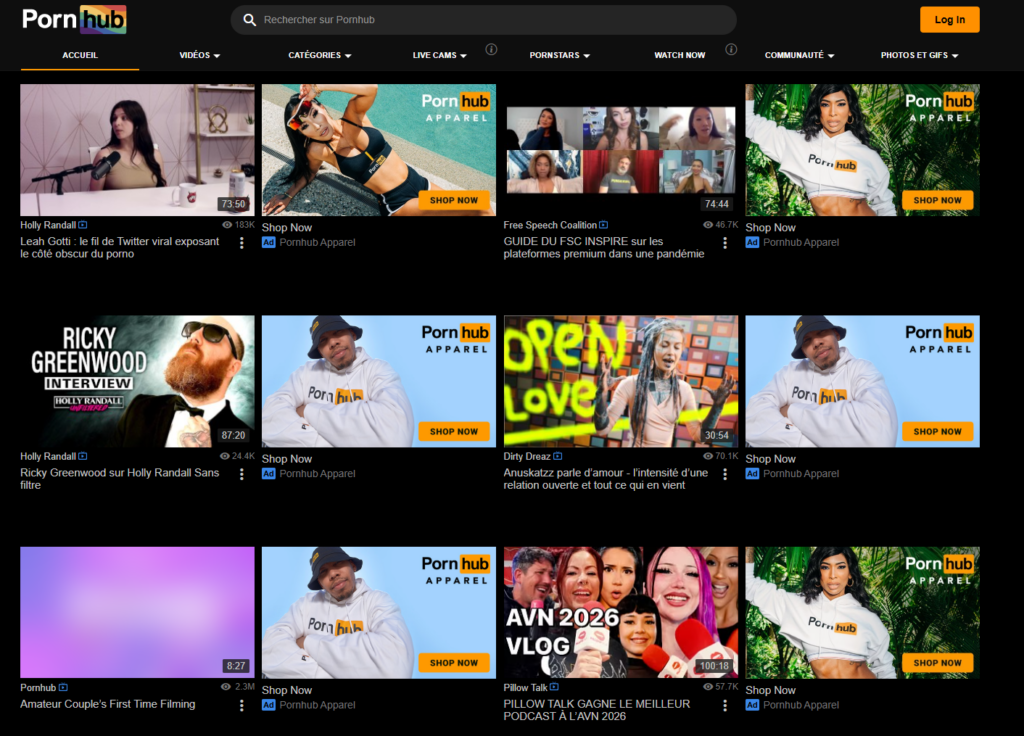The image size is (1024, 736).
Task: Open title 'Leah Gotti : le fil de Twitter viral'
Action: coord(120,248)
